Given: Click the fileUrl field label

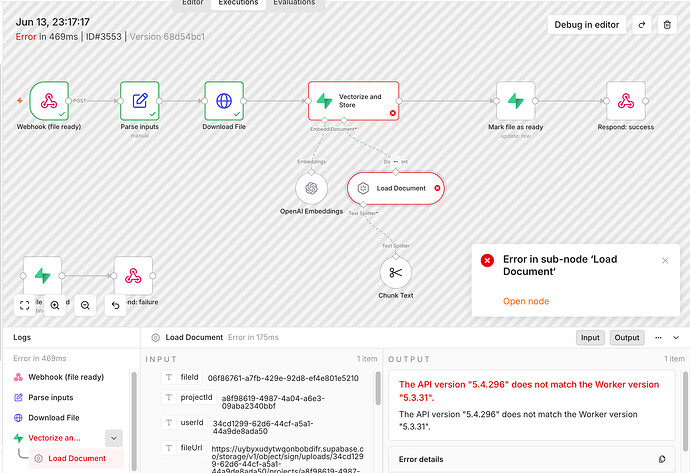Looking at the screenshot, I should point(191,447).
